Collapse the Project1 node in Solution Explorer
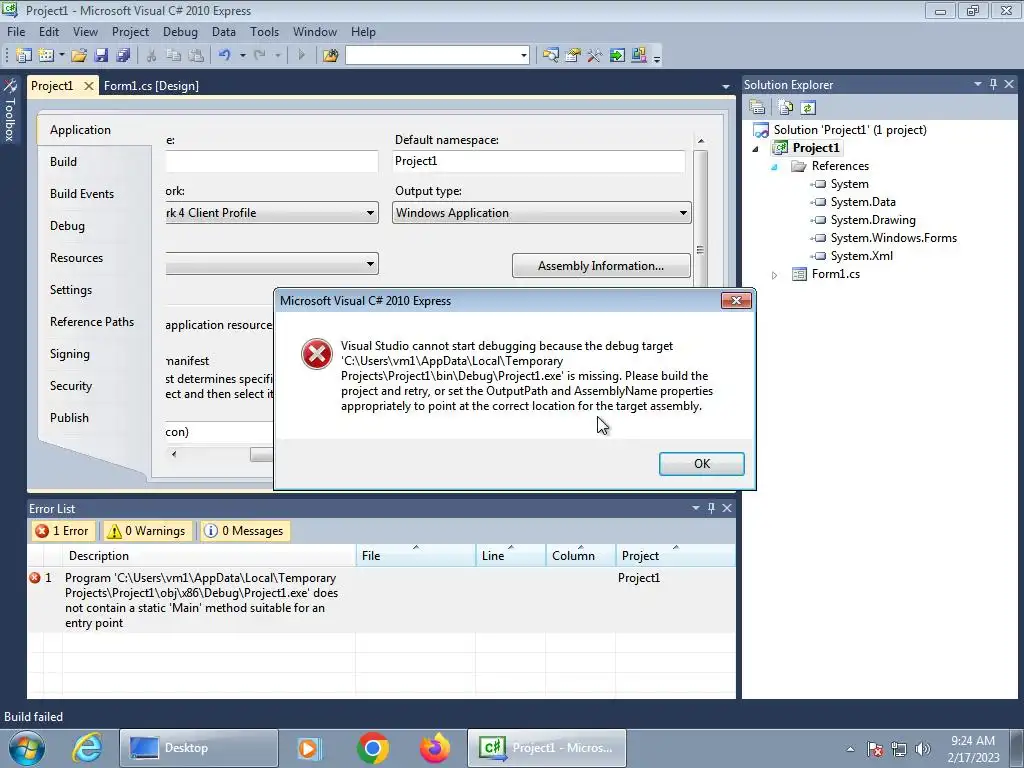This screenshot has height=768, width=1024. (756, 149)
